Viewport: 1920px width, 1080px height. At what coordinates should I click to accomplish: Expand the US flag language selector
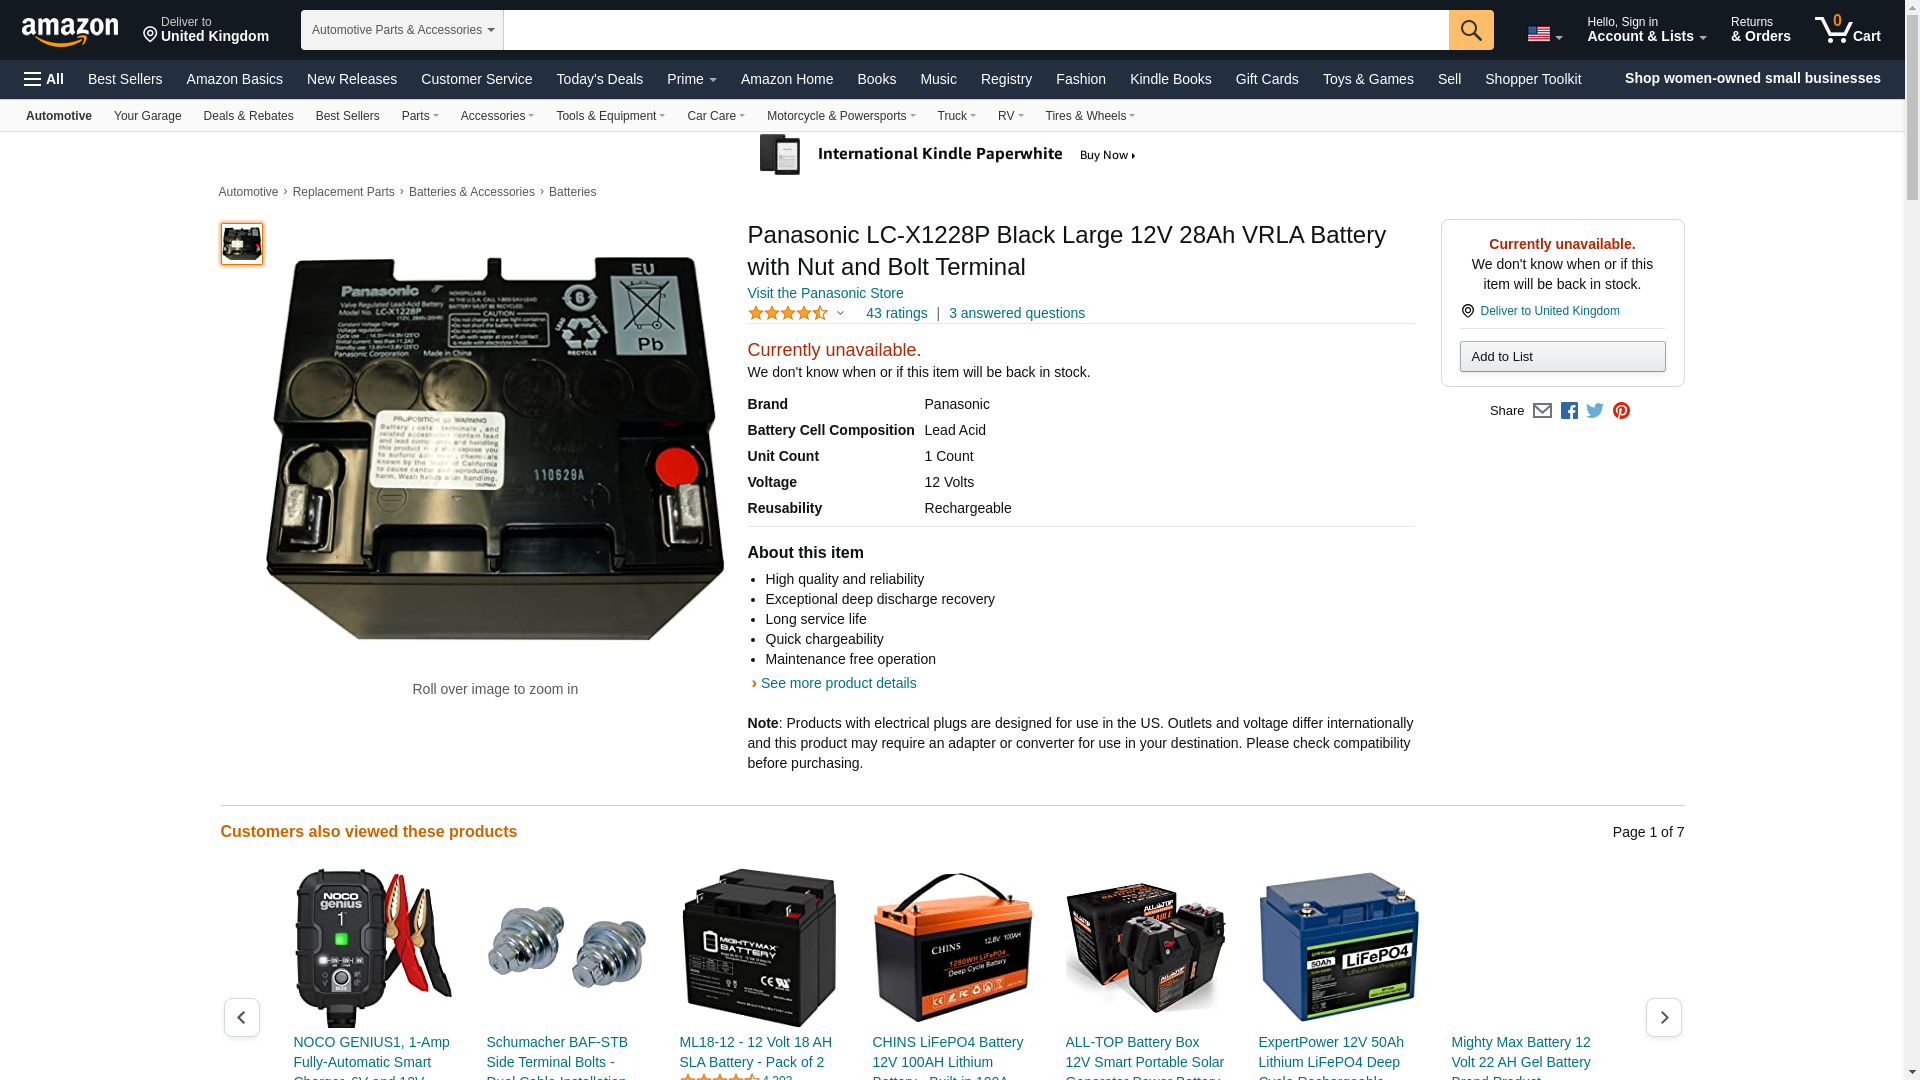point(1544,34)
